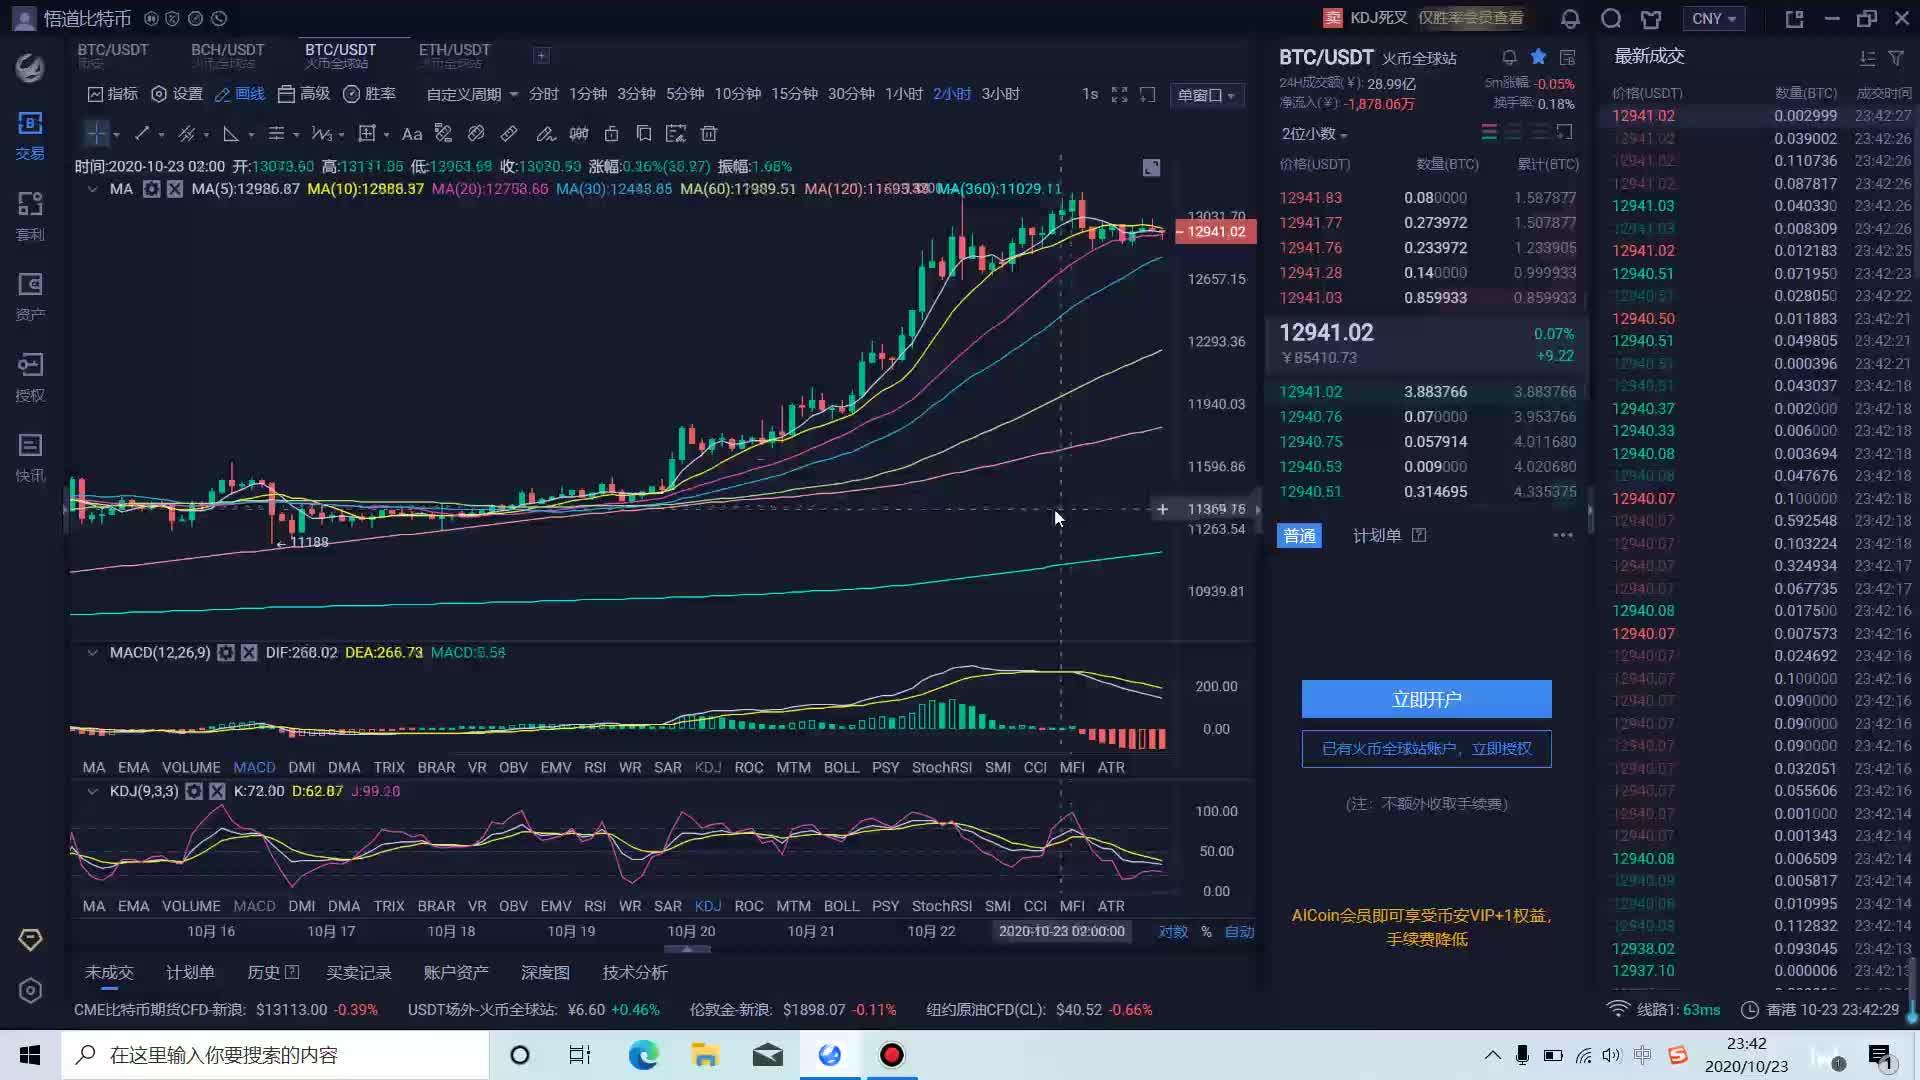Open MA indicator settings gear
Viewport: 1920px width, 1080px height.
(151, 189)
